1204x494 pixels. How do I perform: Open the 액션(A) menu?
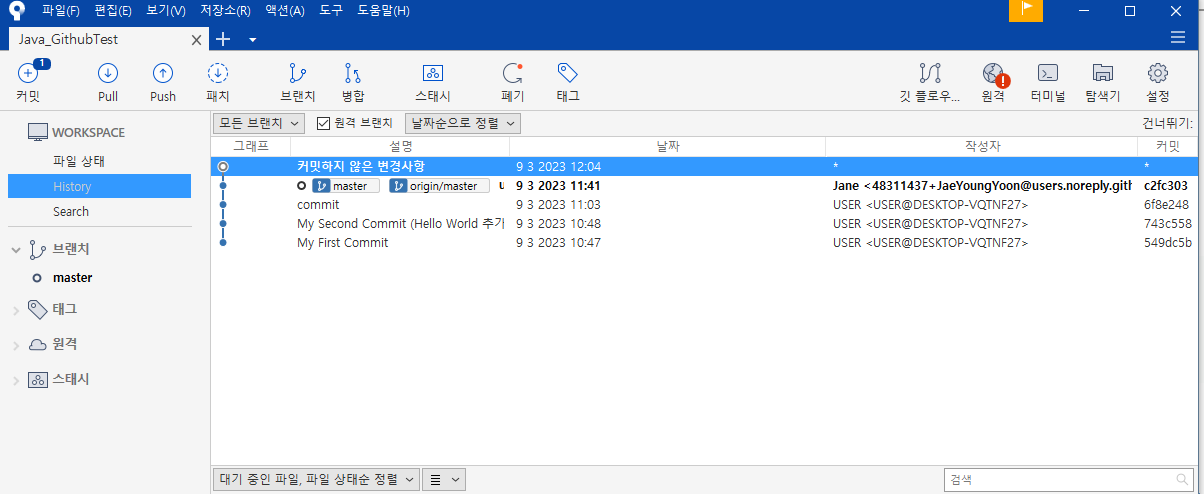point(285,10)
